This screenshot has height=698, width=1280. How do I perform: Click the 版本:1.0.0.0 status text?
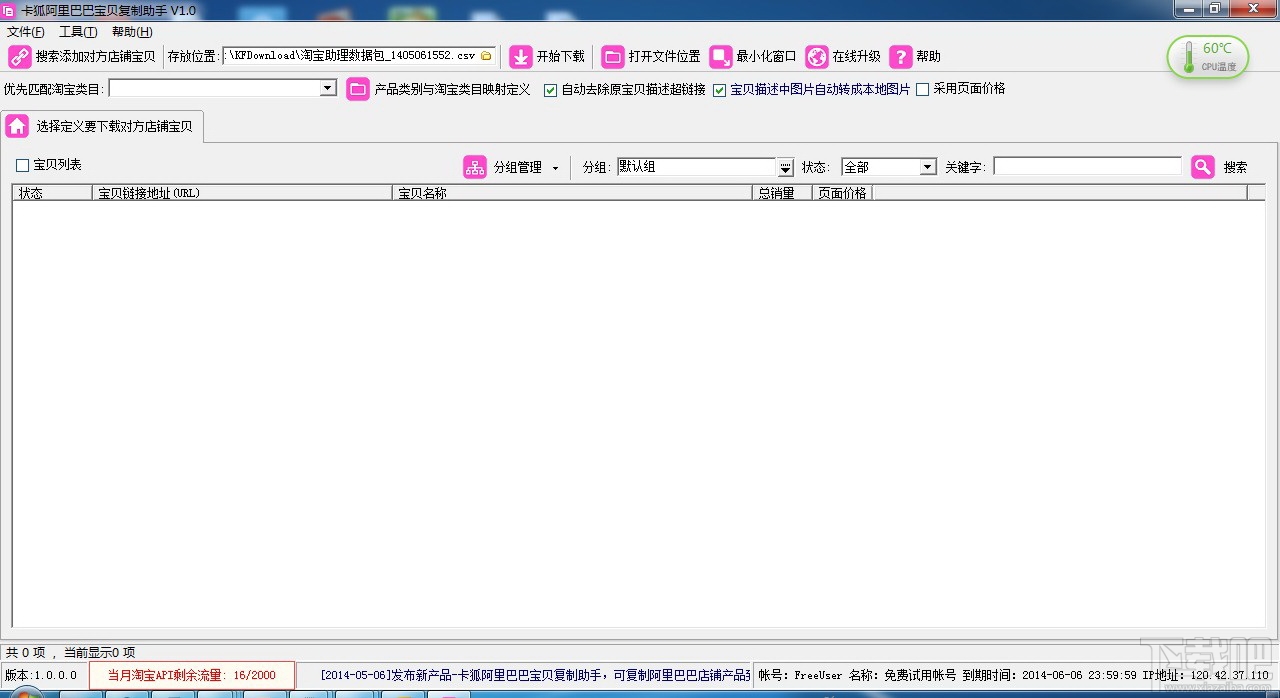41,675
